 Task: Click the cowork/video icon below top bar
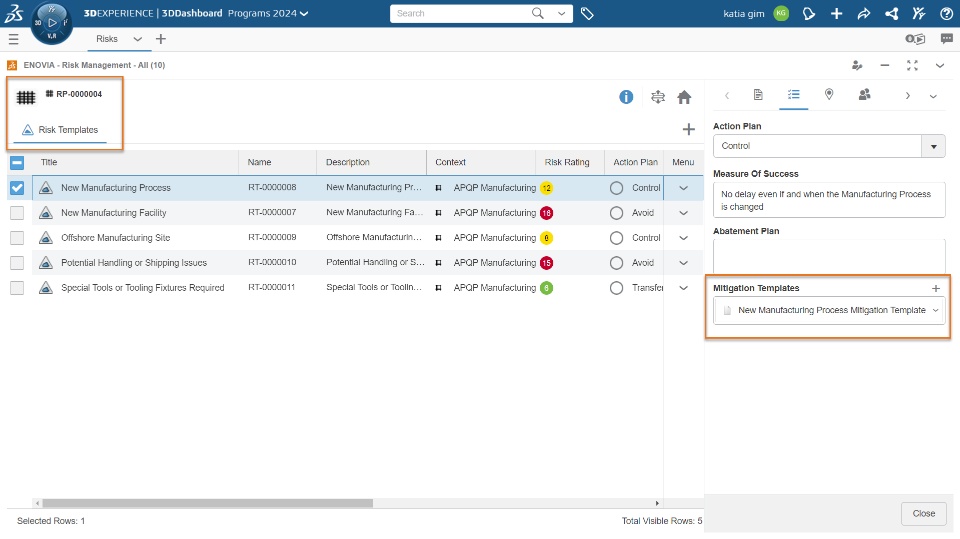tap(915, 39)
